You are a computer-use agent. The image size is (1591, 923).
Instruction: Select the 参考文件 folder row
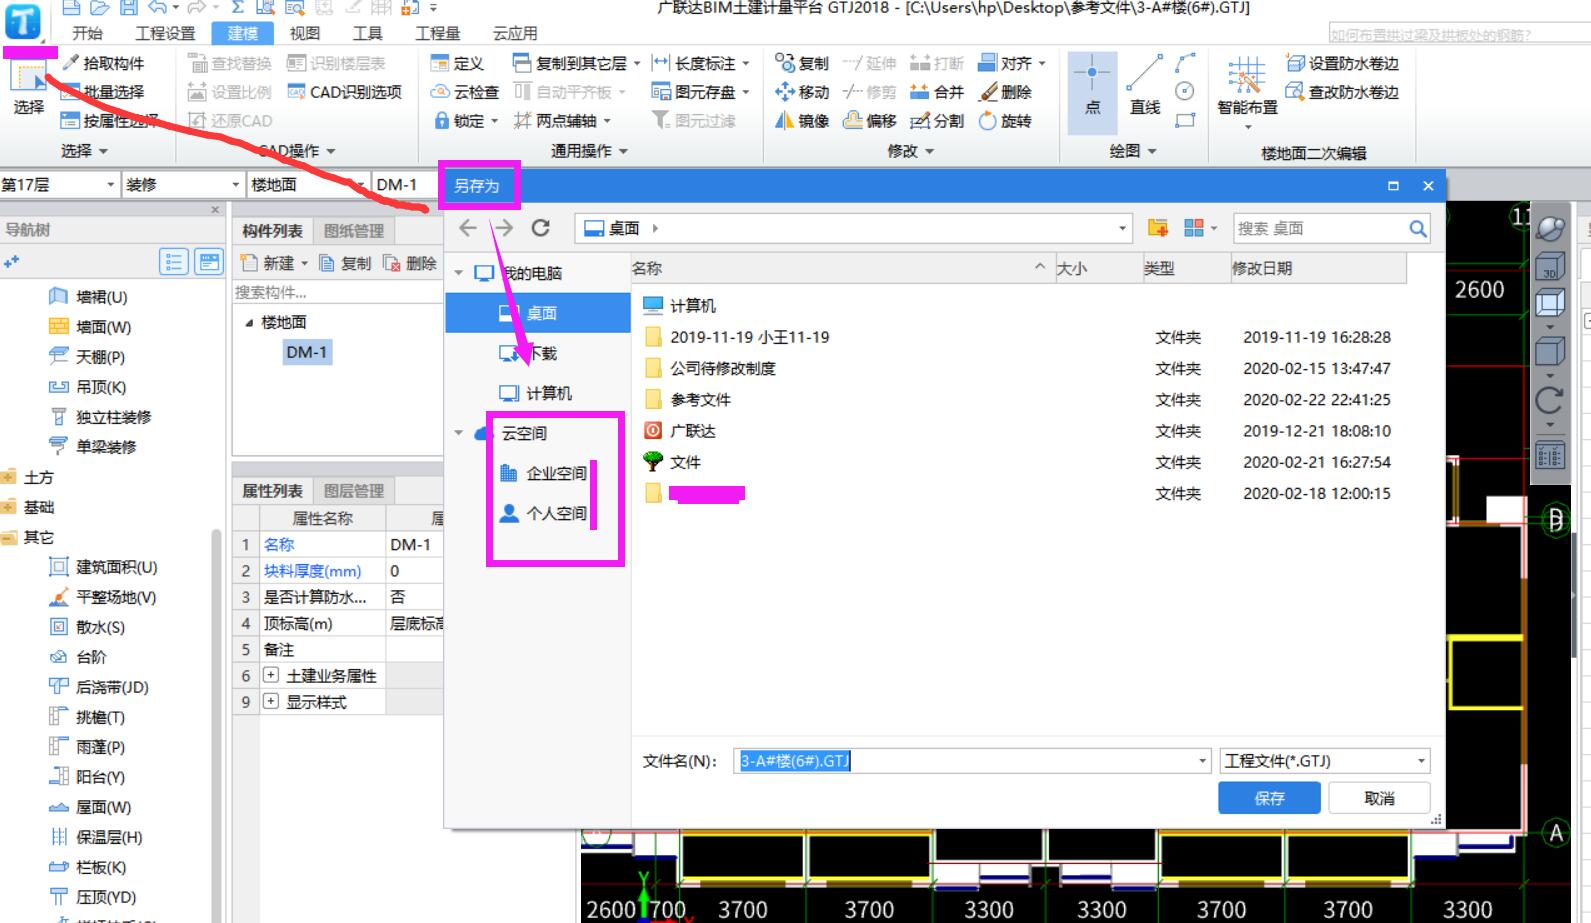coord(1020,400)
